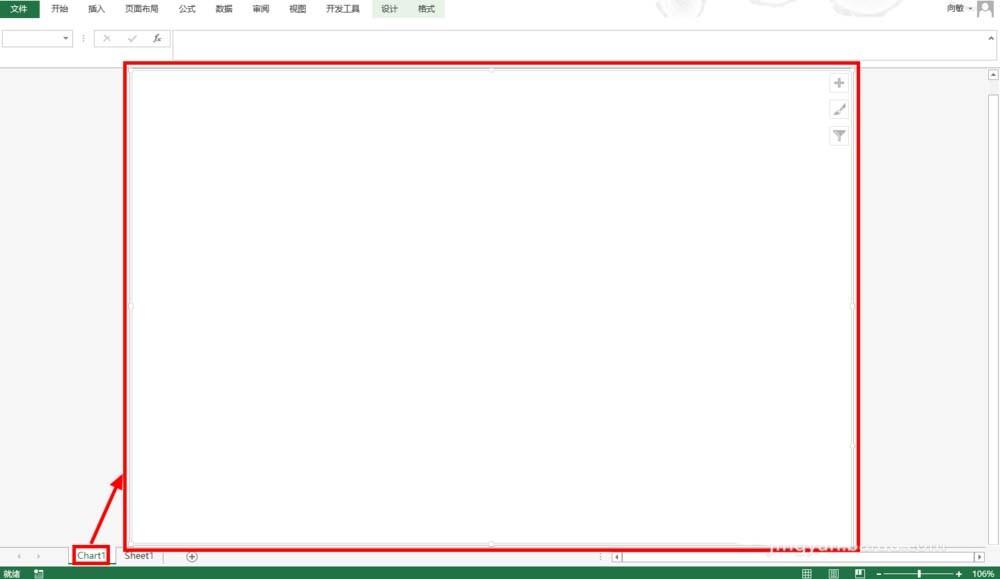Open the 文件 menu button

point(19,9)
